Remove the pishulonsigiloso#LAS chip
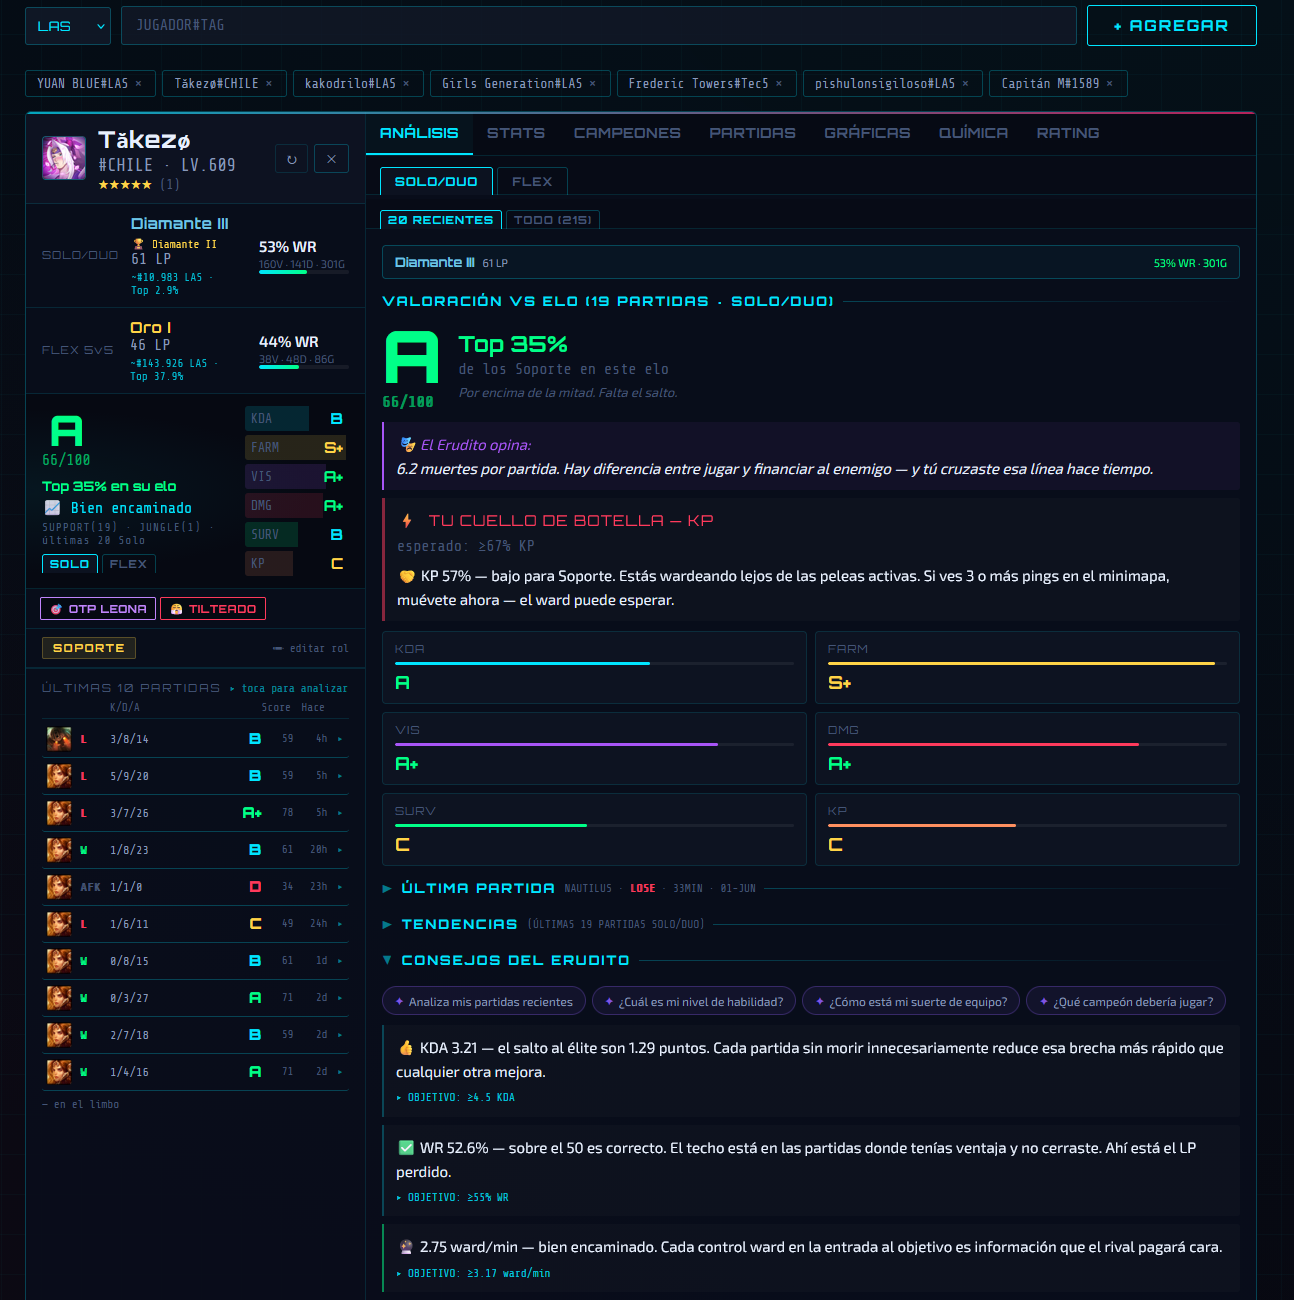Image resolution: width=1294 pixels, height=1300 pixels. (965, 84)
